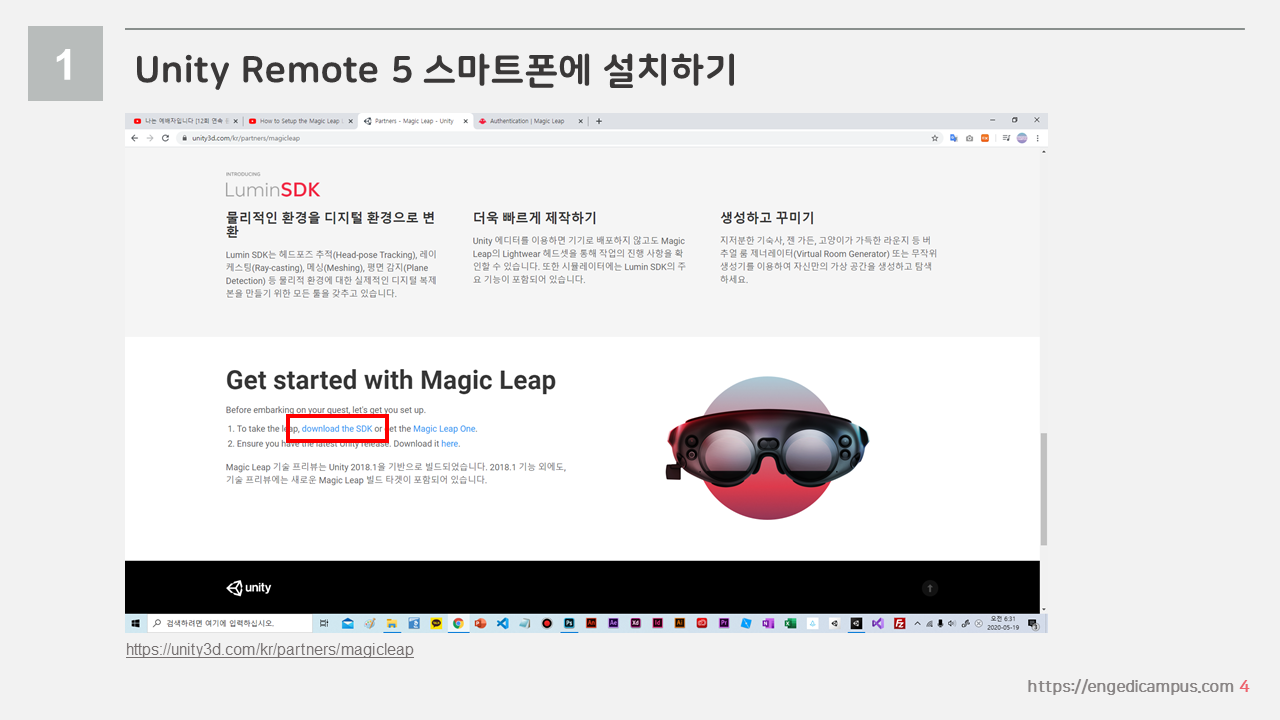Bookmark this page with the star icon
The width and height of the screenshot is (1280, 720).
[x=935, y=138]
